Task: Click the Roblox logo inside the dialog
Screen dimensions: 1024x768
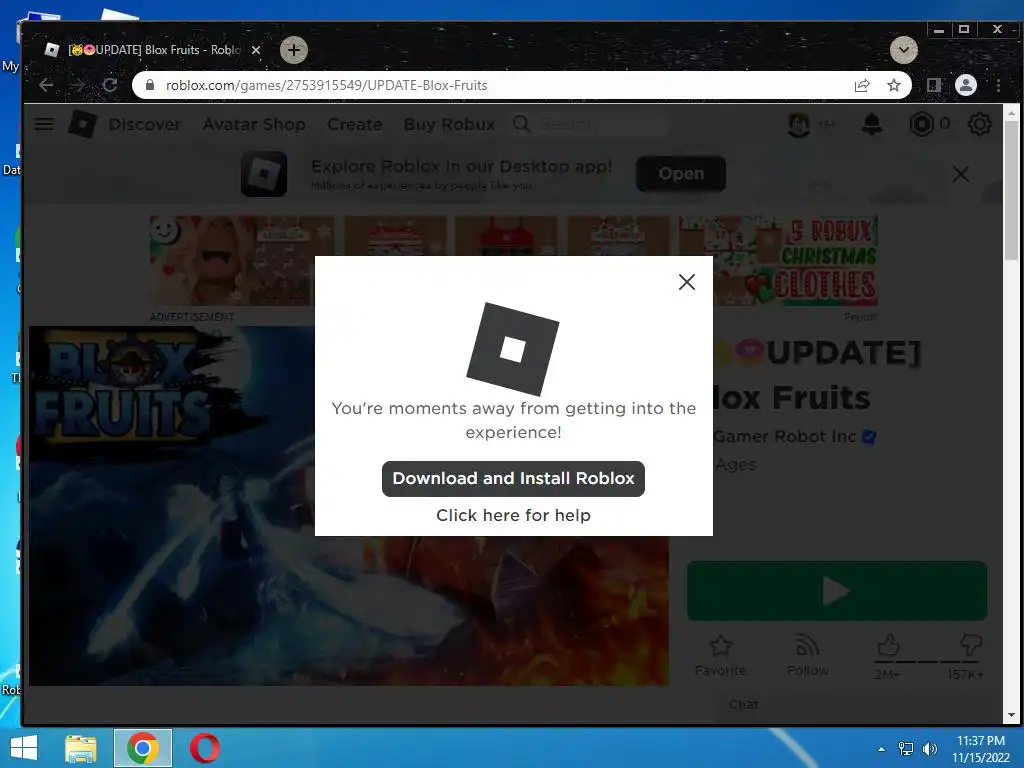Action: coord(513,349)
